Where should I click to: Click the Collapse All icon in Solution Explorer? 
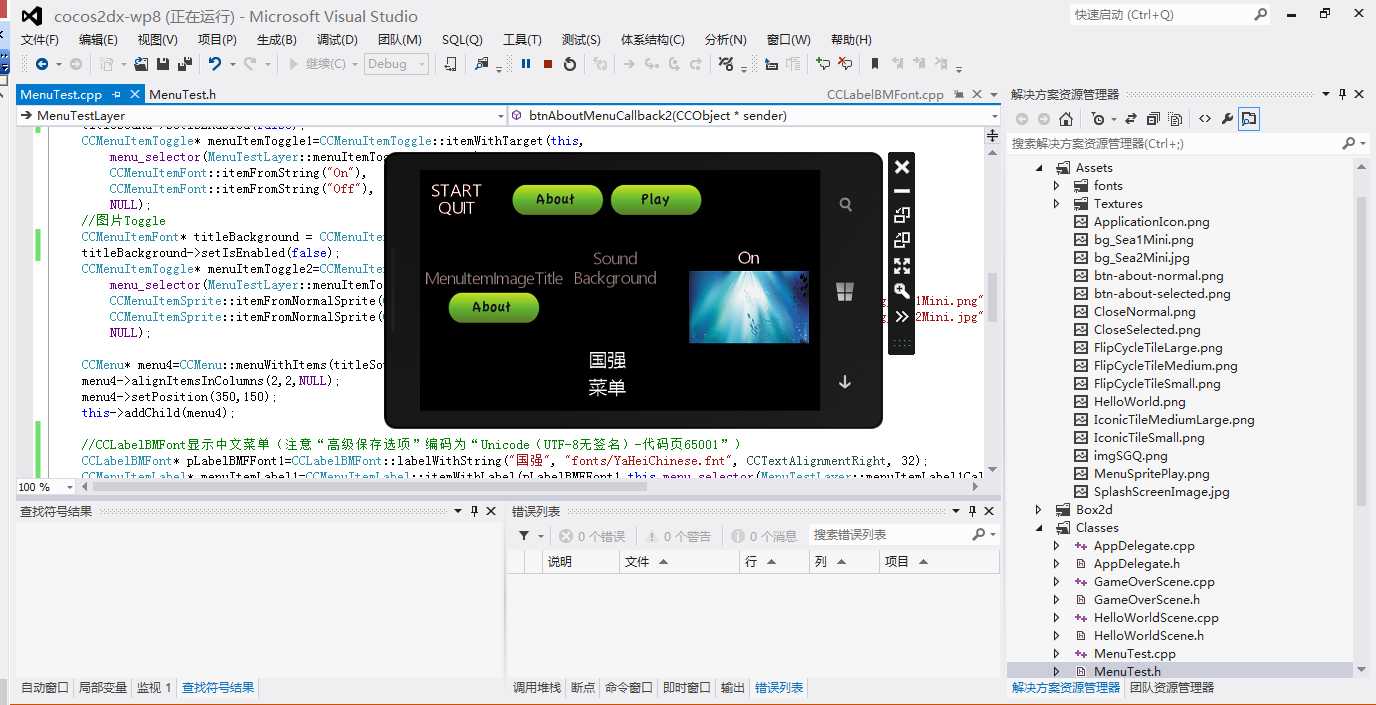(1153, 119)
